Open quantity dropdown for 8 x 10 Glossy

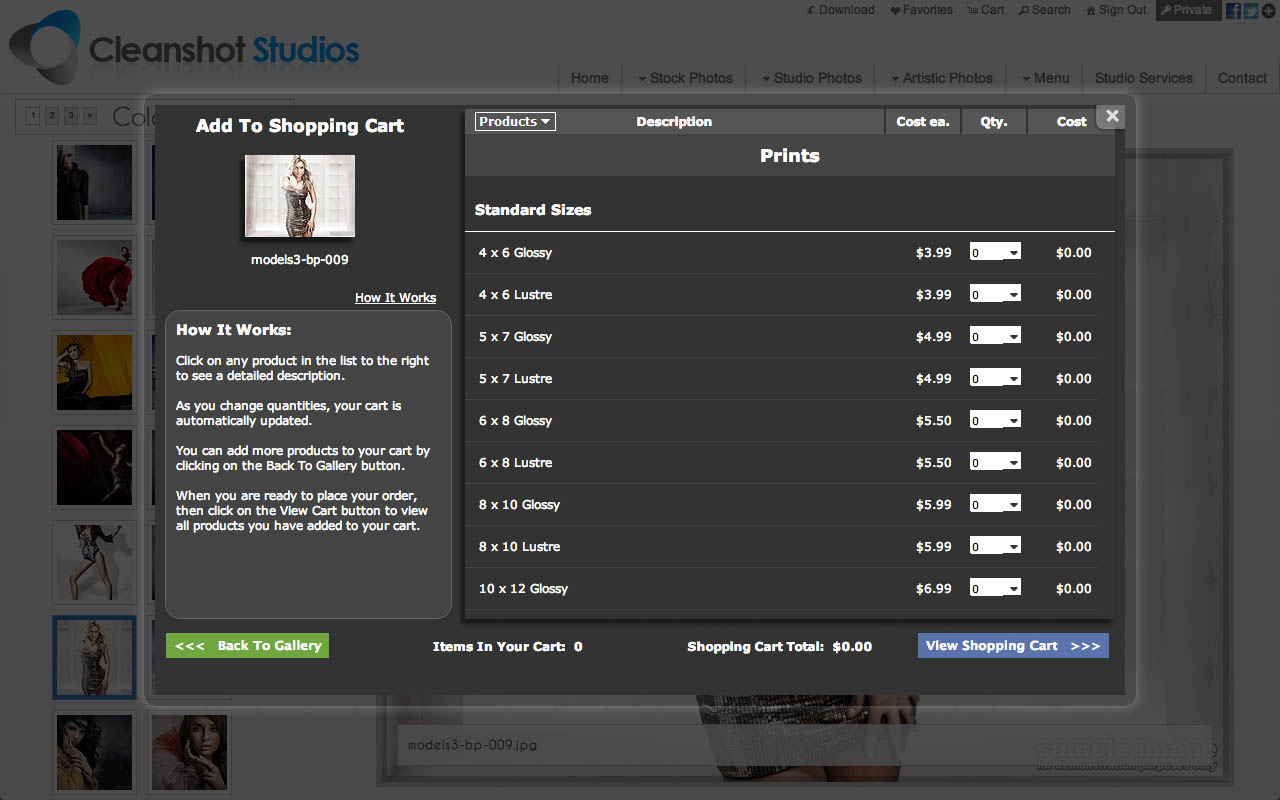[x=995, y=505]
